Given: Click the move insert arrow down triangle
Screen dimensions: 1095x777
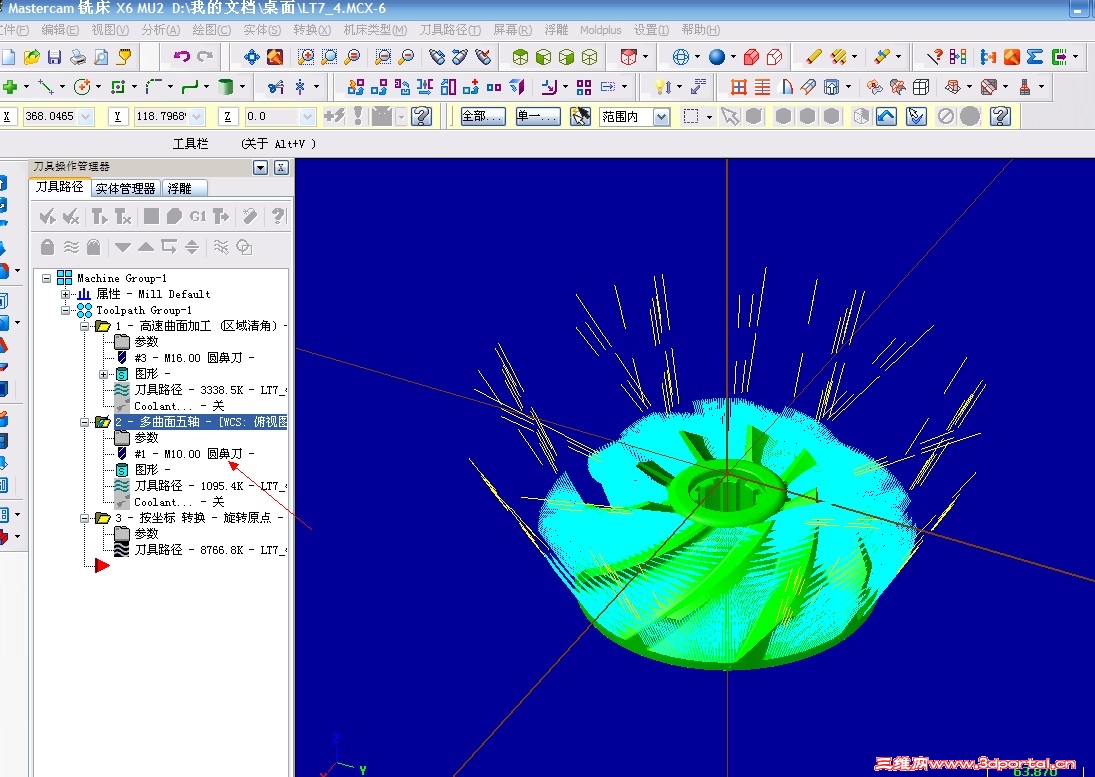Looking at the screenshot, I should pos(123,246).
